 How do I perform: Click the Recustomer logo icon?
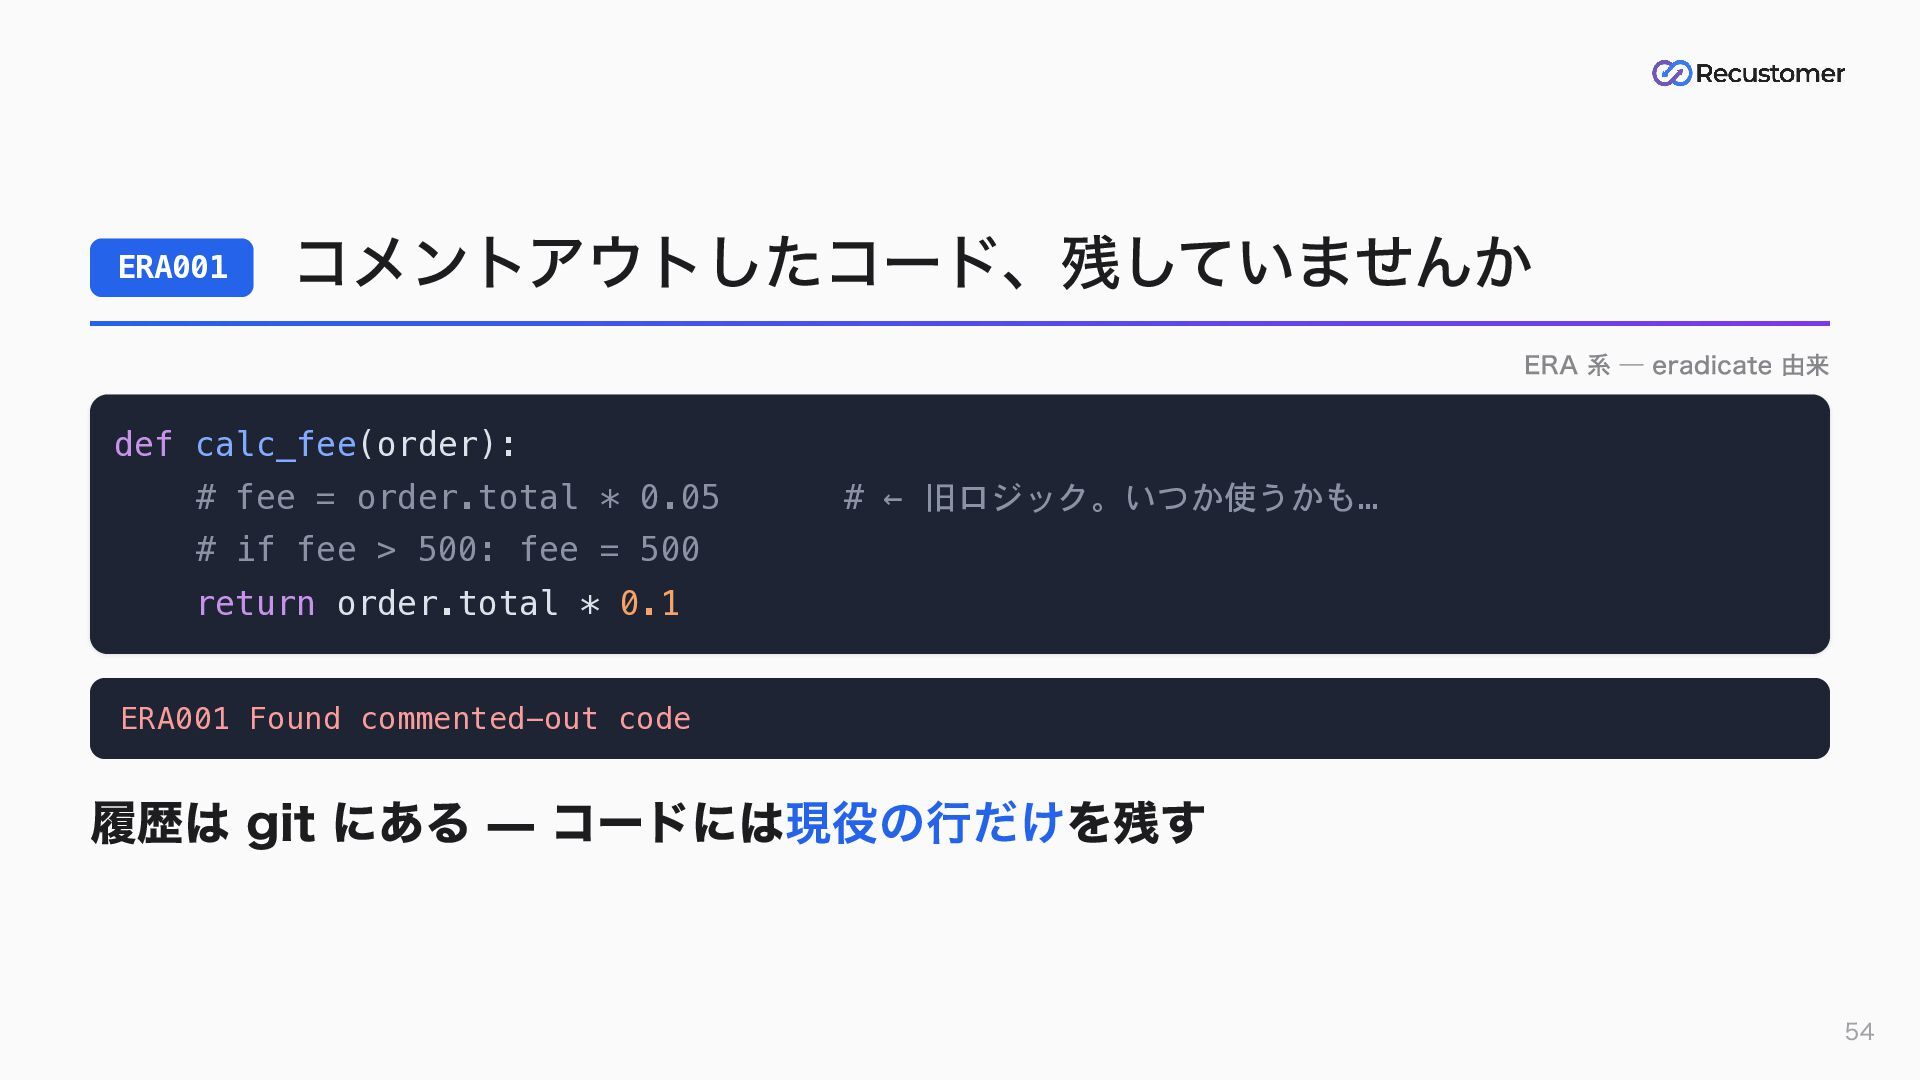pos(1671,73)
